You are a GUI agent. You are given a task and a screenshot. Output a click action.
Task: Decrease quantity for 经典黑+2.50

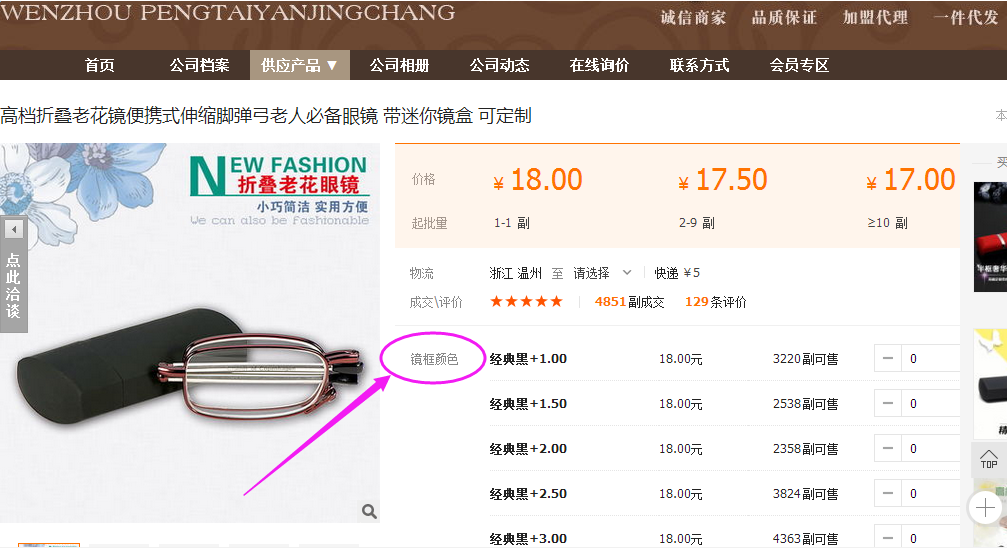(888, 493)
